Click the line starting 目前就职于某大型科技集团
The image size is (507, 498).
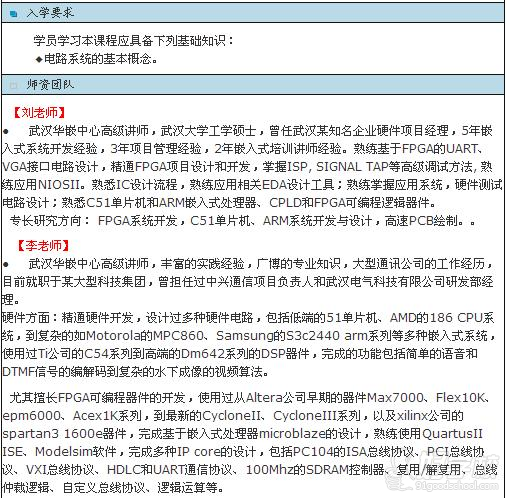point(248,282)
